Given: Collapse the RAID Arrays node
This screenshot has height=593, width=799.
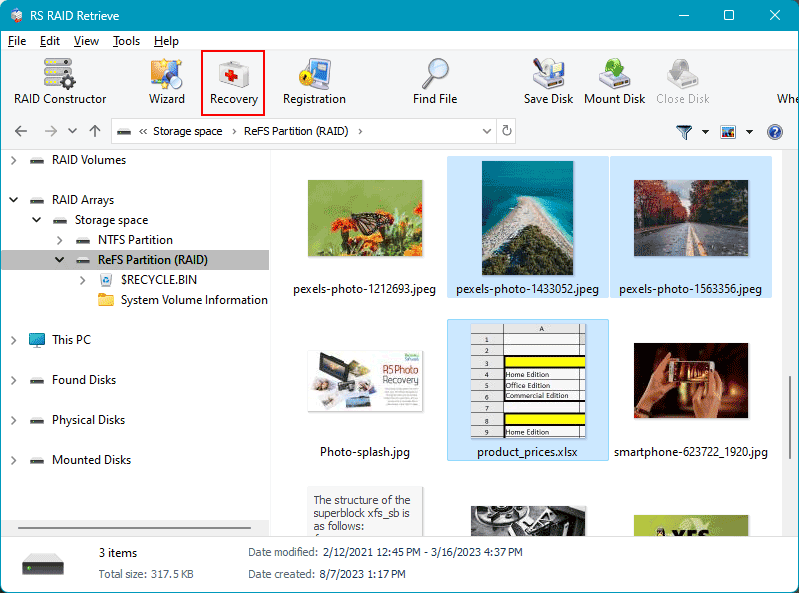Looking at the screenshot, I should [x=14, y=200].
